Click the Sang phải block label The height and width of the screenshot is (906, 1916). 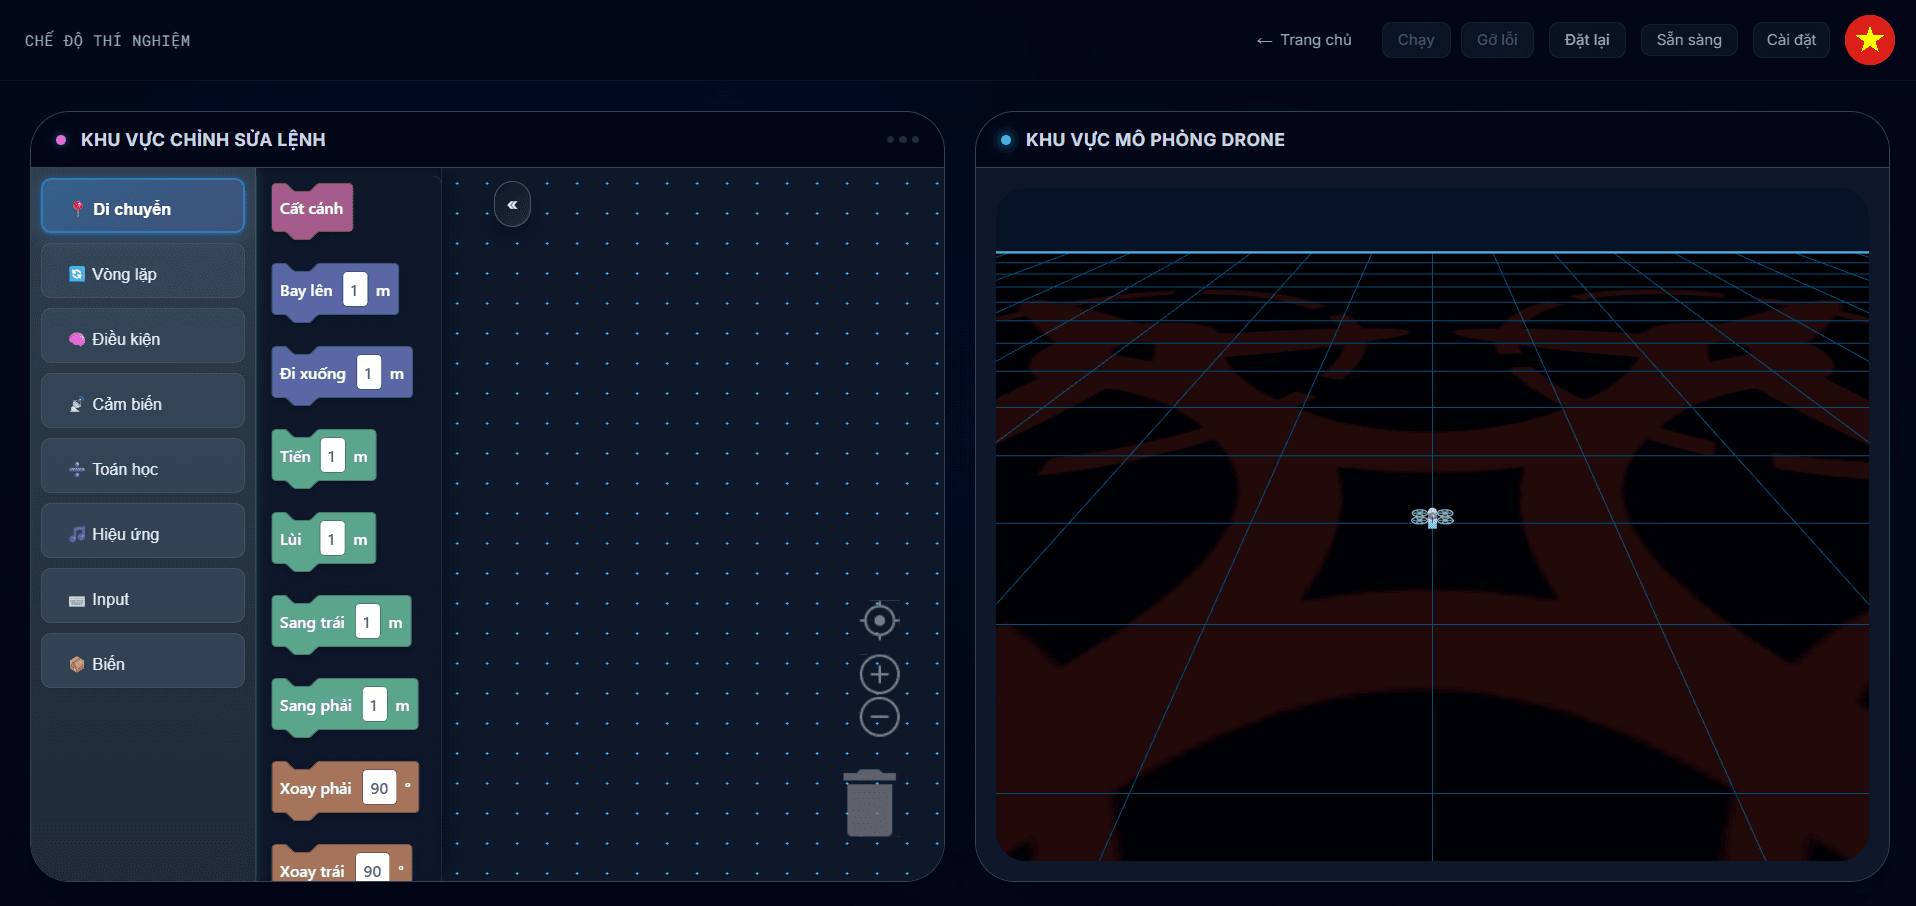(x=316, y=706)
